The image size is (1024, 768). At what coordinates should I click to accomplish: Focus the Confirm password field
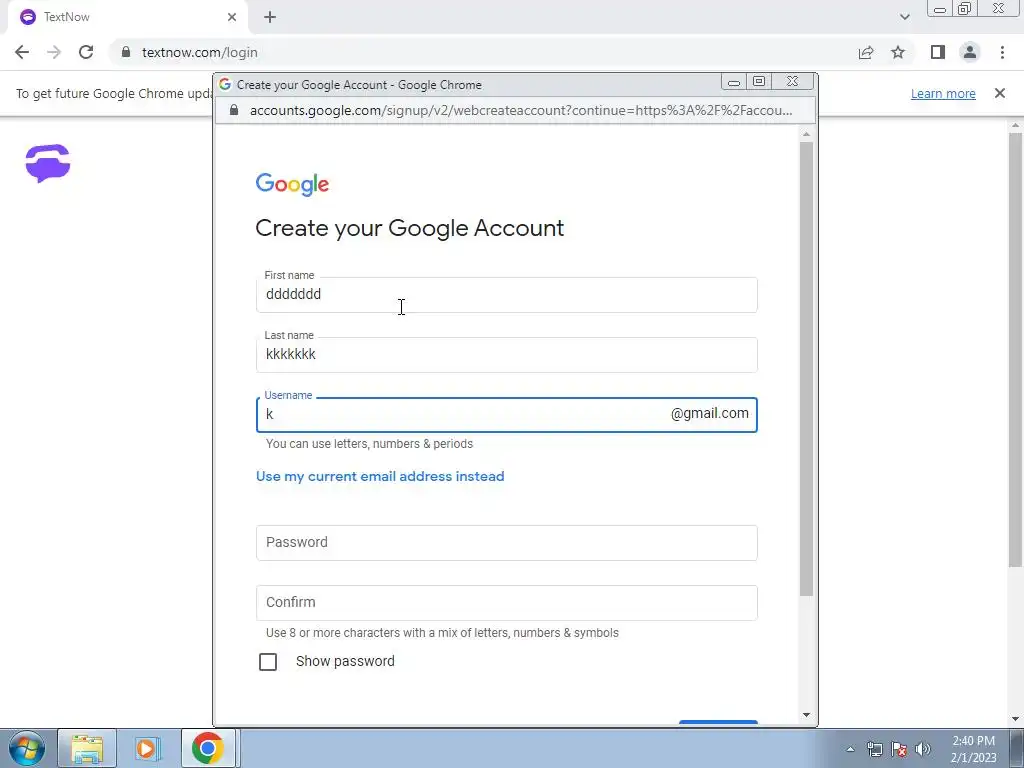(x=507, y=603)
